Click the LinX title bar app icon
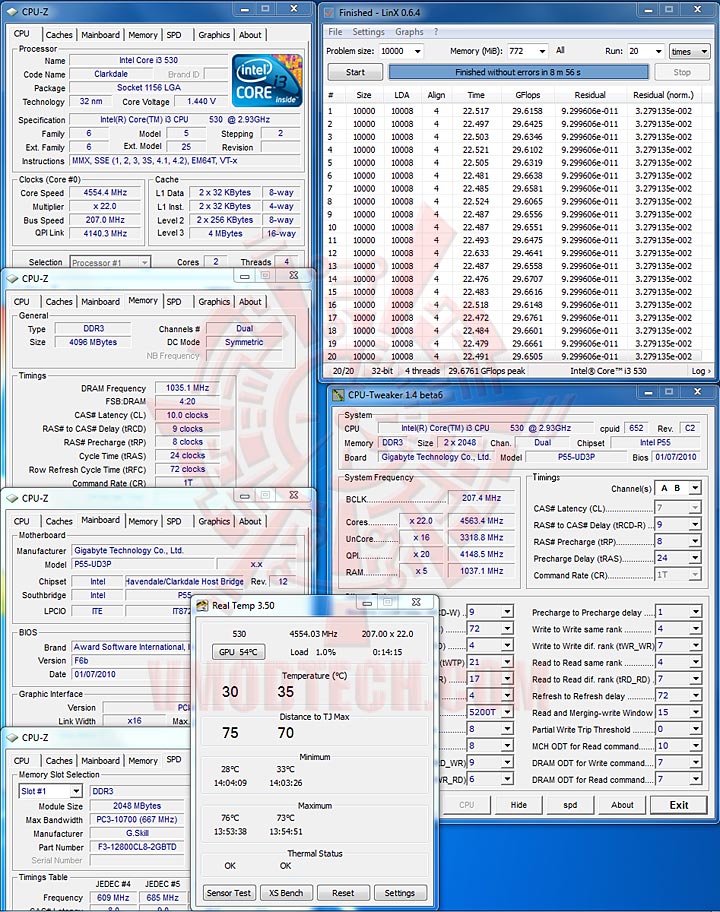This screenshot has width=720, height=912. (329, 12)
